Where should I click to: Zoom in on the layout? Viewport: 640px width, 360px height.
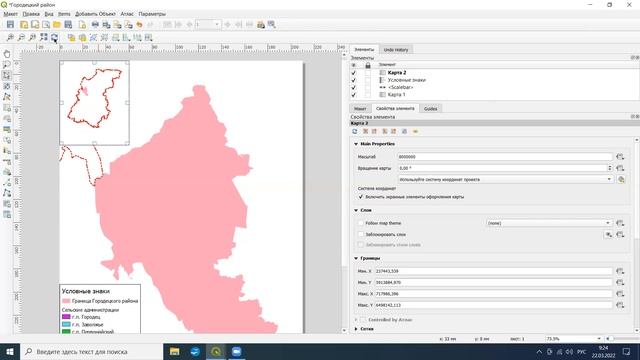click(10, 38)
